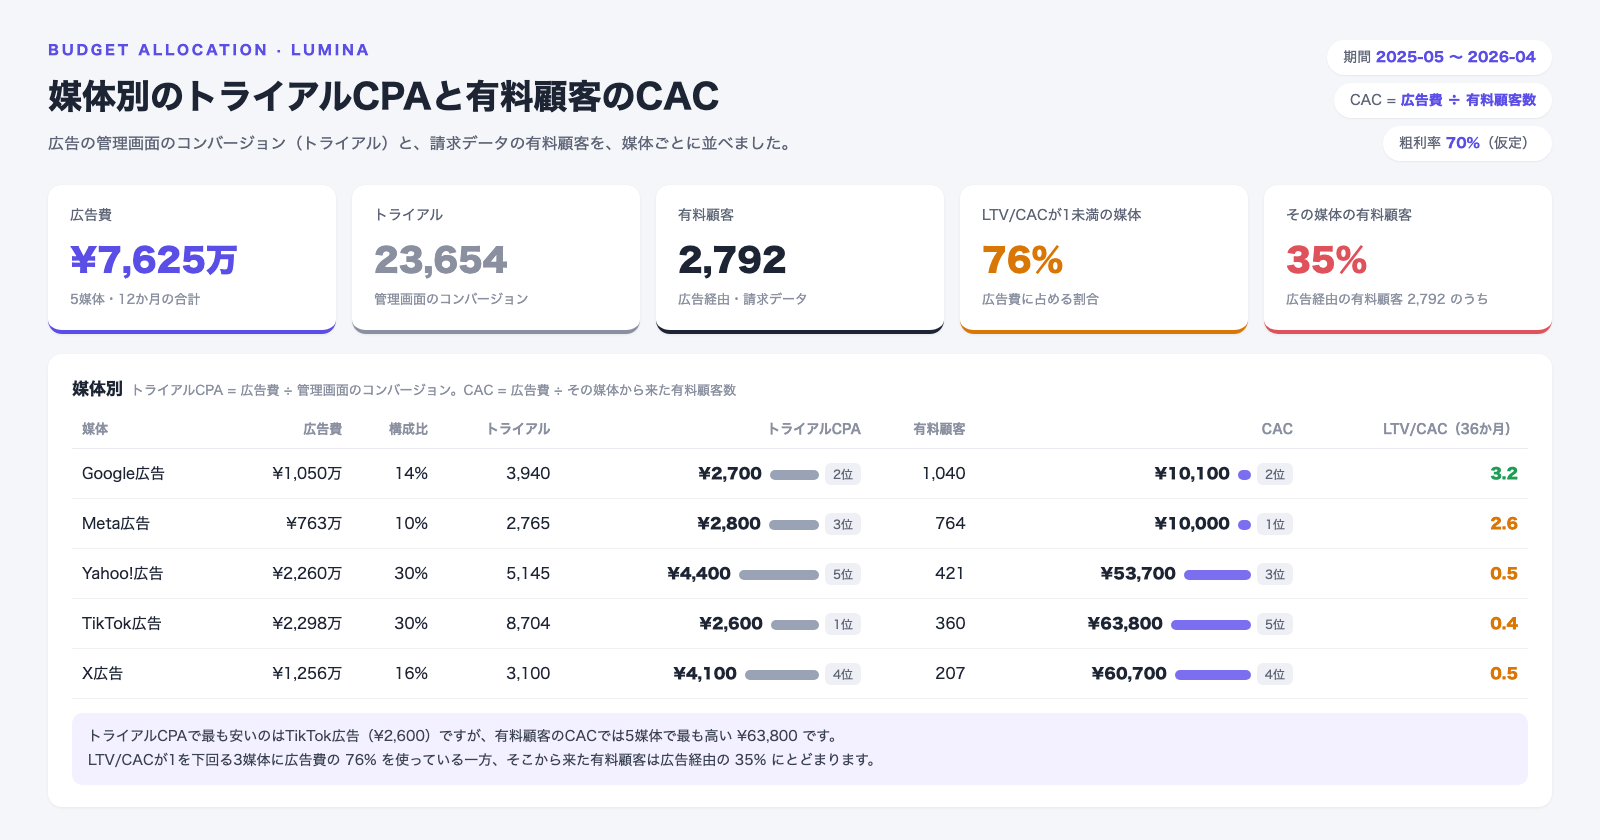Image resolution: width=1600 pixels, height=840 pixels.
Task: Click the 構成比 column header
Action: tap(408, 429)
